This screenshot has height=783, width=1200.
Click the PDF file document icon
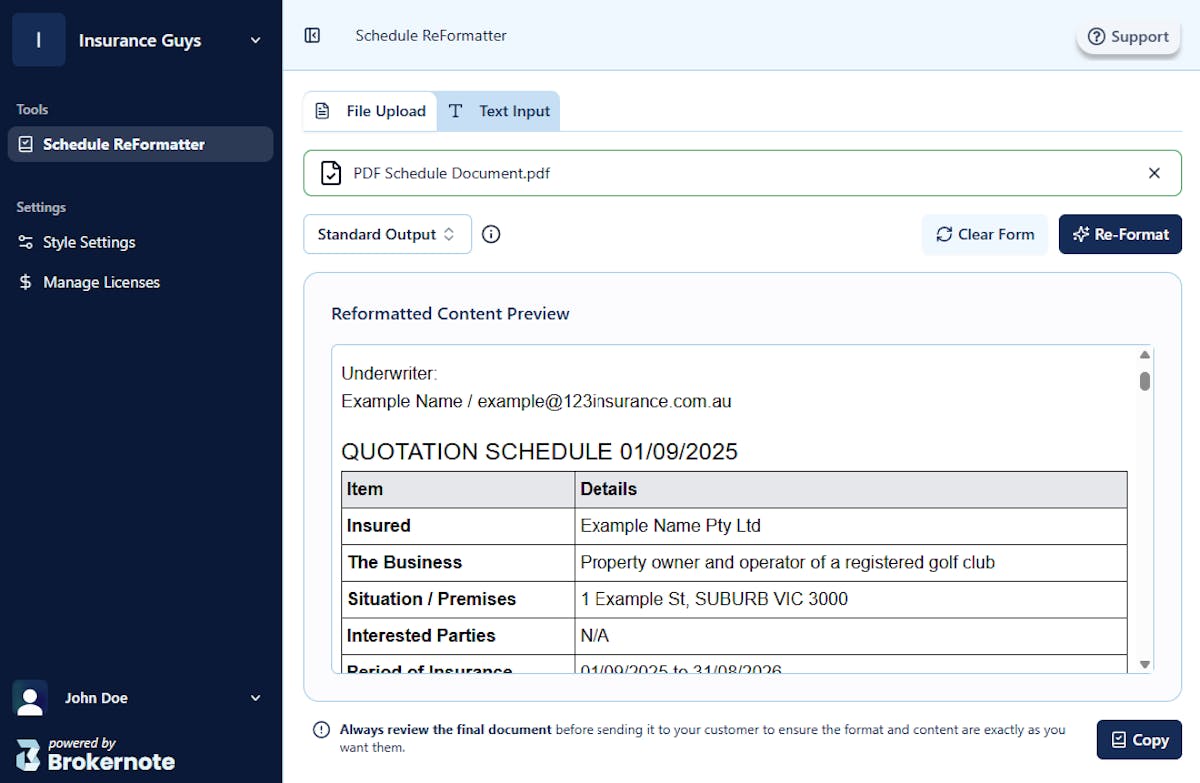(x=330, y=173)
